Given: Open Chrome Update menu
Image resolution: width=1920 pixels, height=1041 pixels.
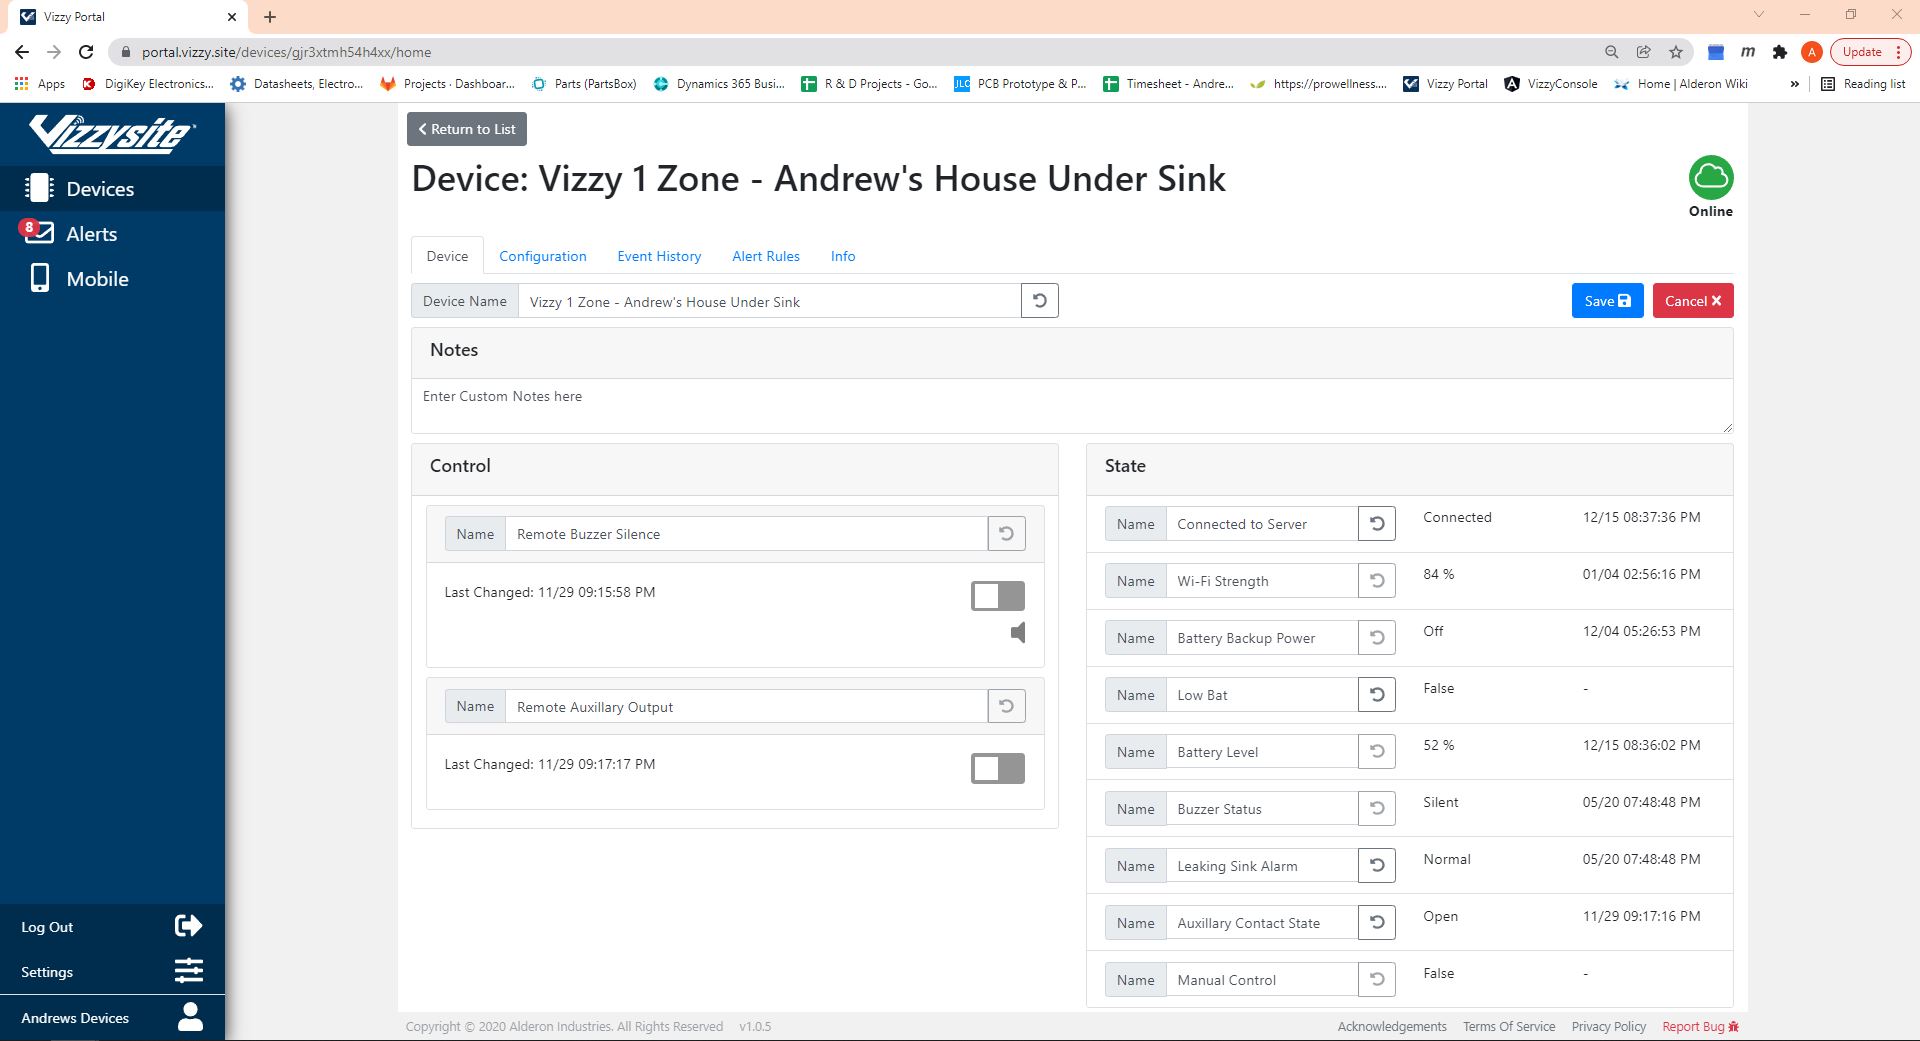Looking at the screenshot, I should [x=1870, y=52].
